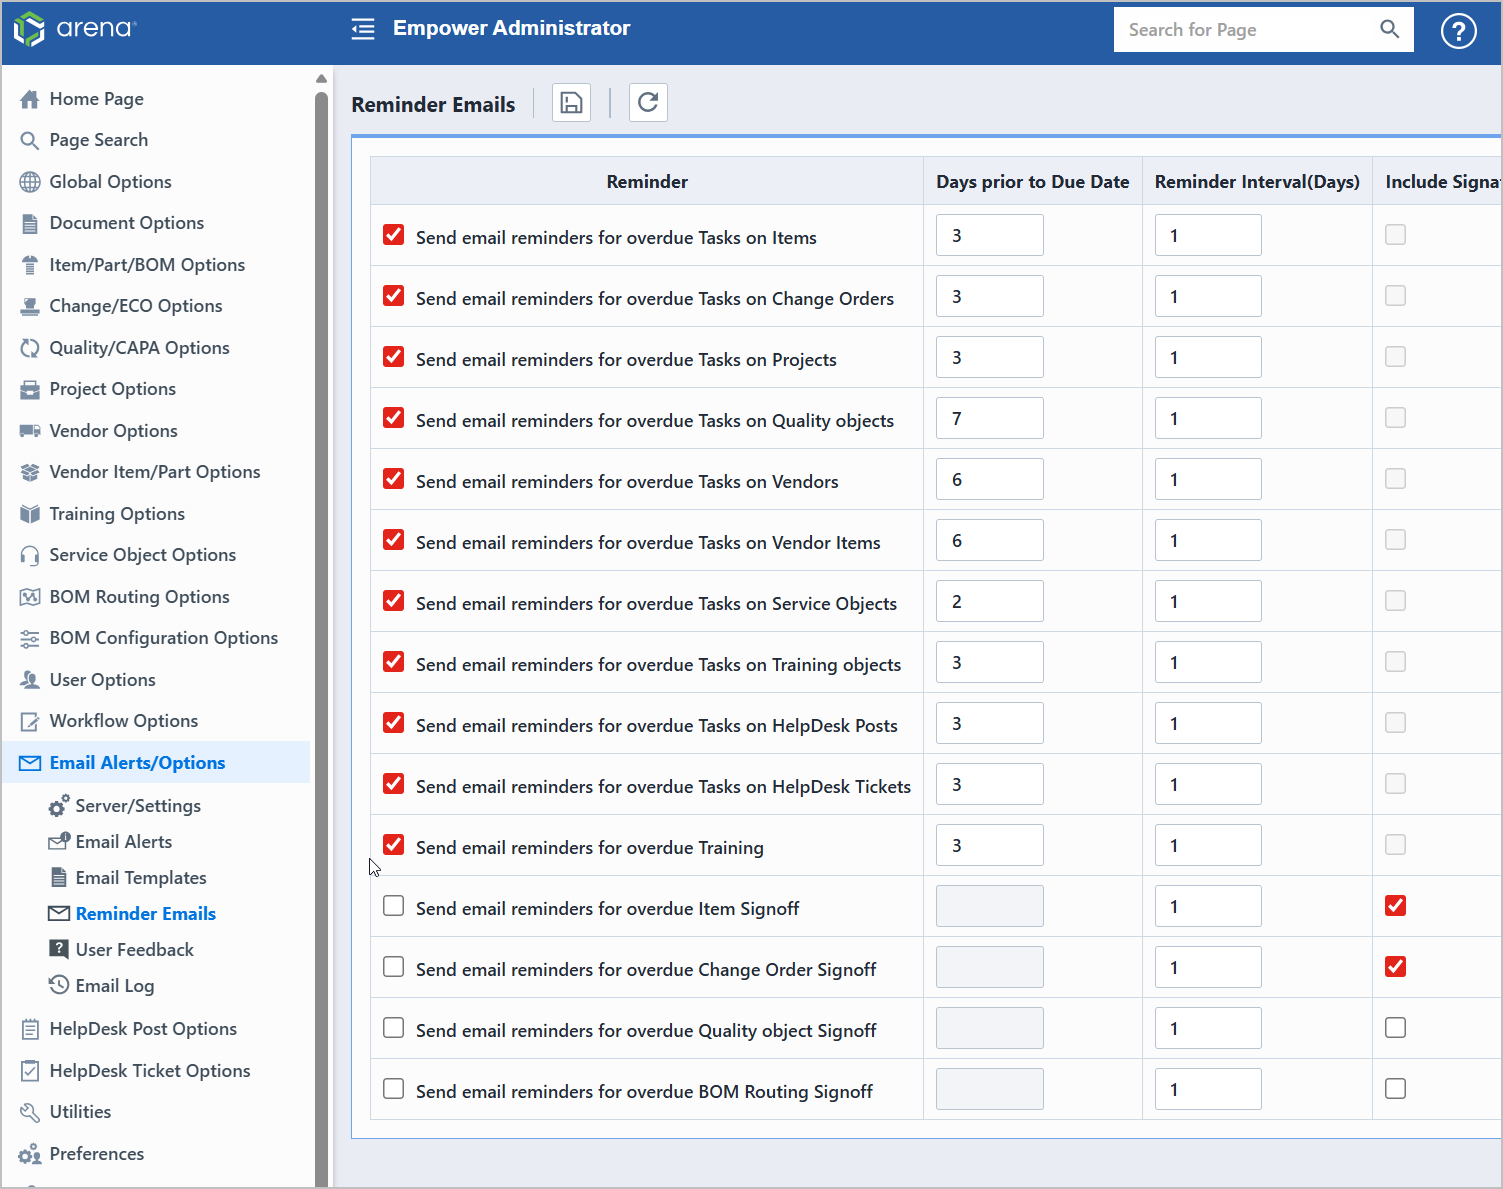Click the Server/Settings gear icon
The width and height of the screenshot is (1503, 1189).
click(59, 805)
